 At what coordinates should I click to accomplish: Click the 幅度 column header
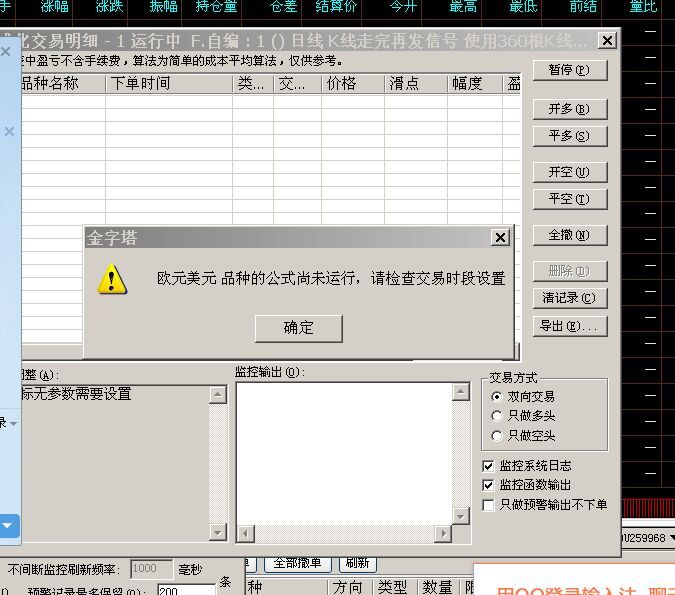[475, 84]
